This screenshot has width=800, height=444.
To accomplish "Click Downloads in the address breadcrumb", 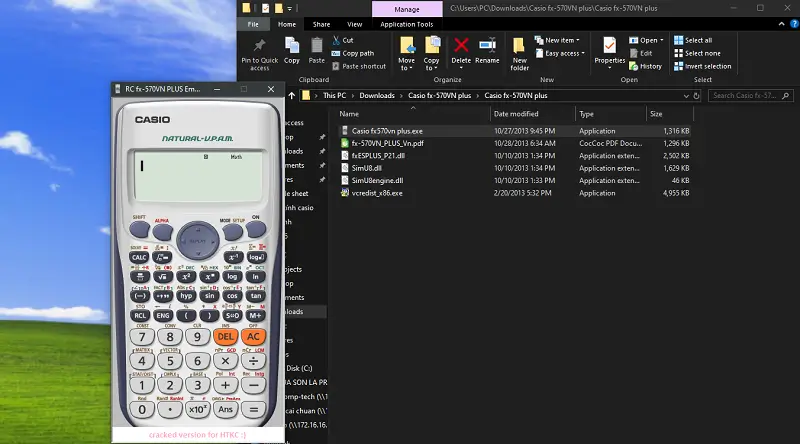I will click(x=377, y=95).
